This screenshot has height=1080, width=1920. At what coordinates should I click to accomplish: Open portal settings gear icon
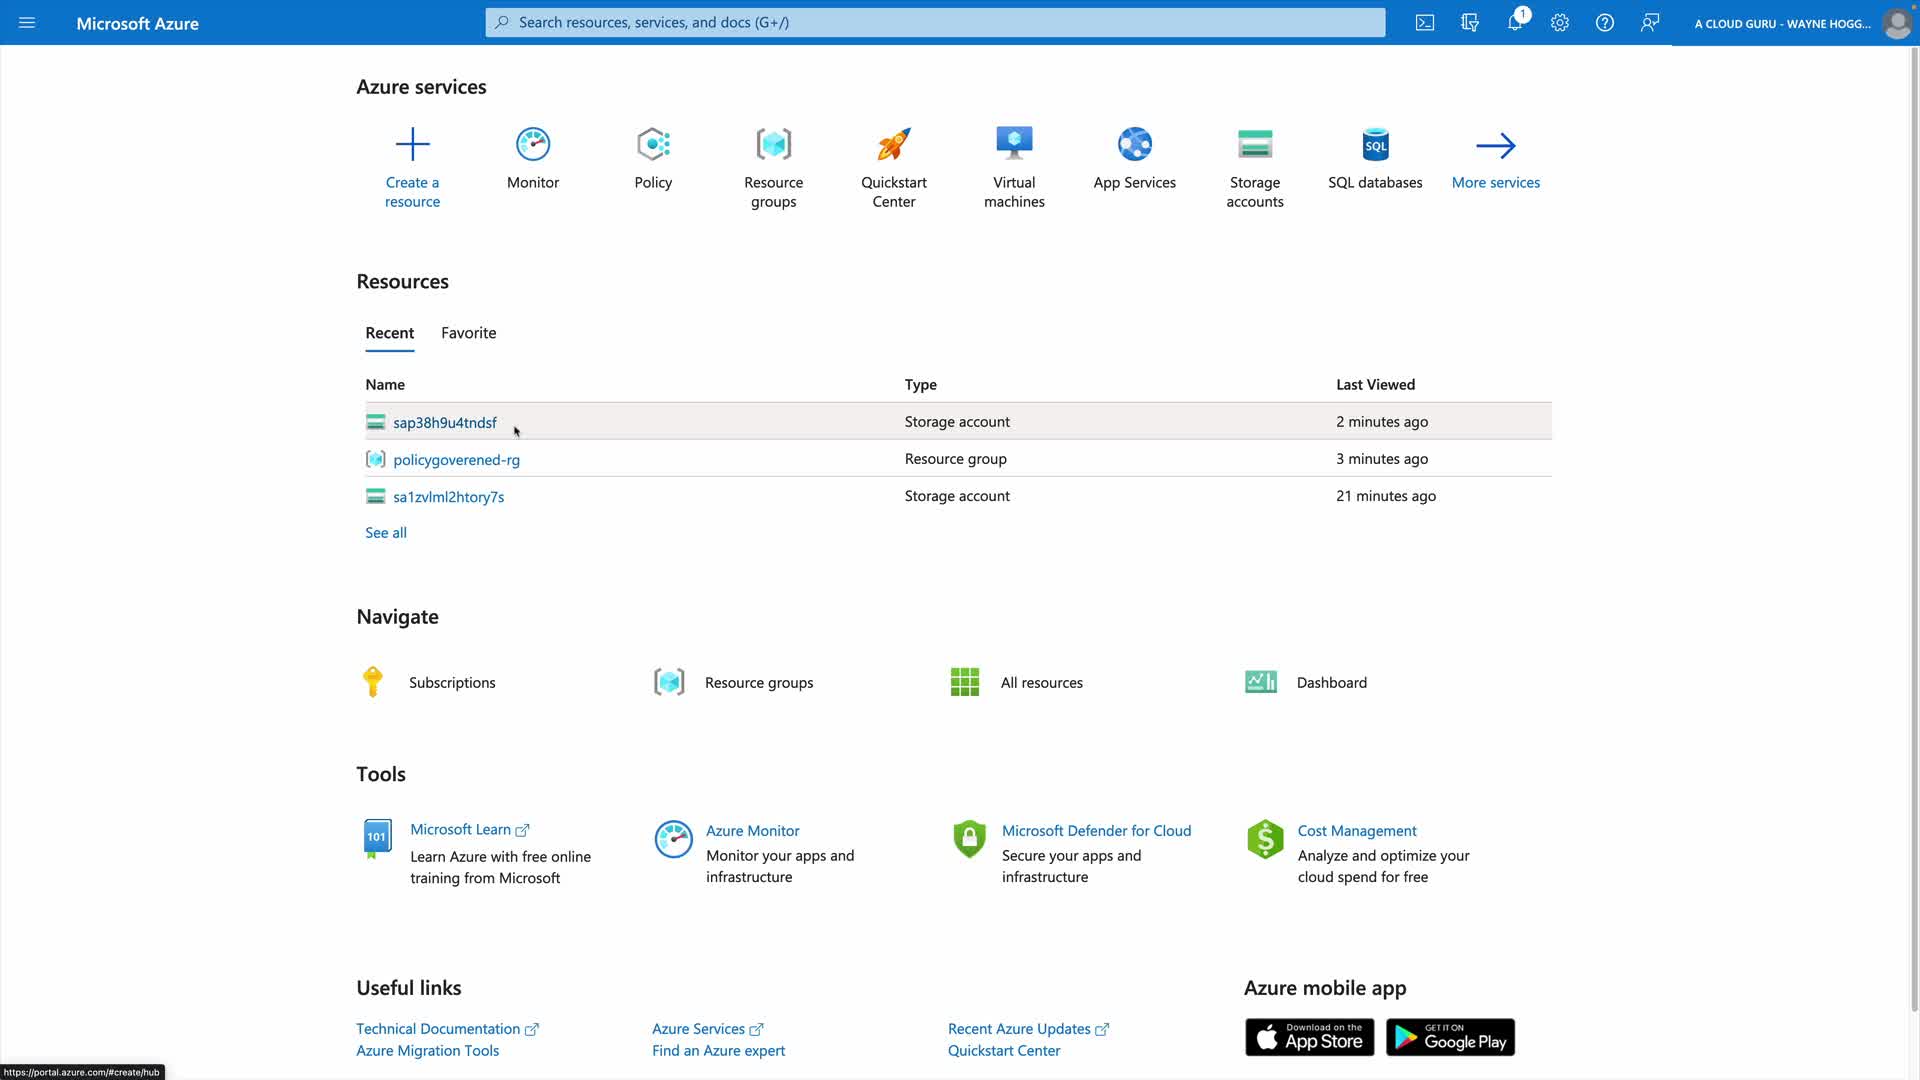coord(1560,22)
